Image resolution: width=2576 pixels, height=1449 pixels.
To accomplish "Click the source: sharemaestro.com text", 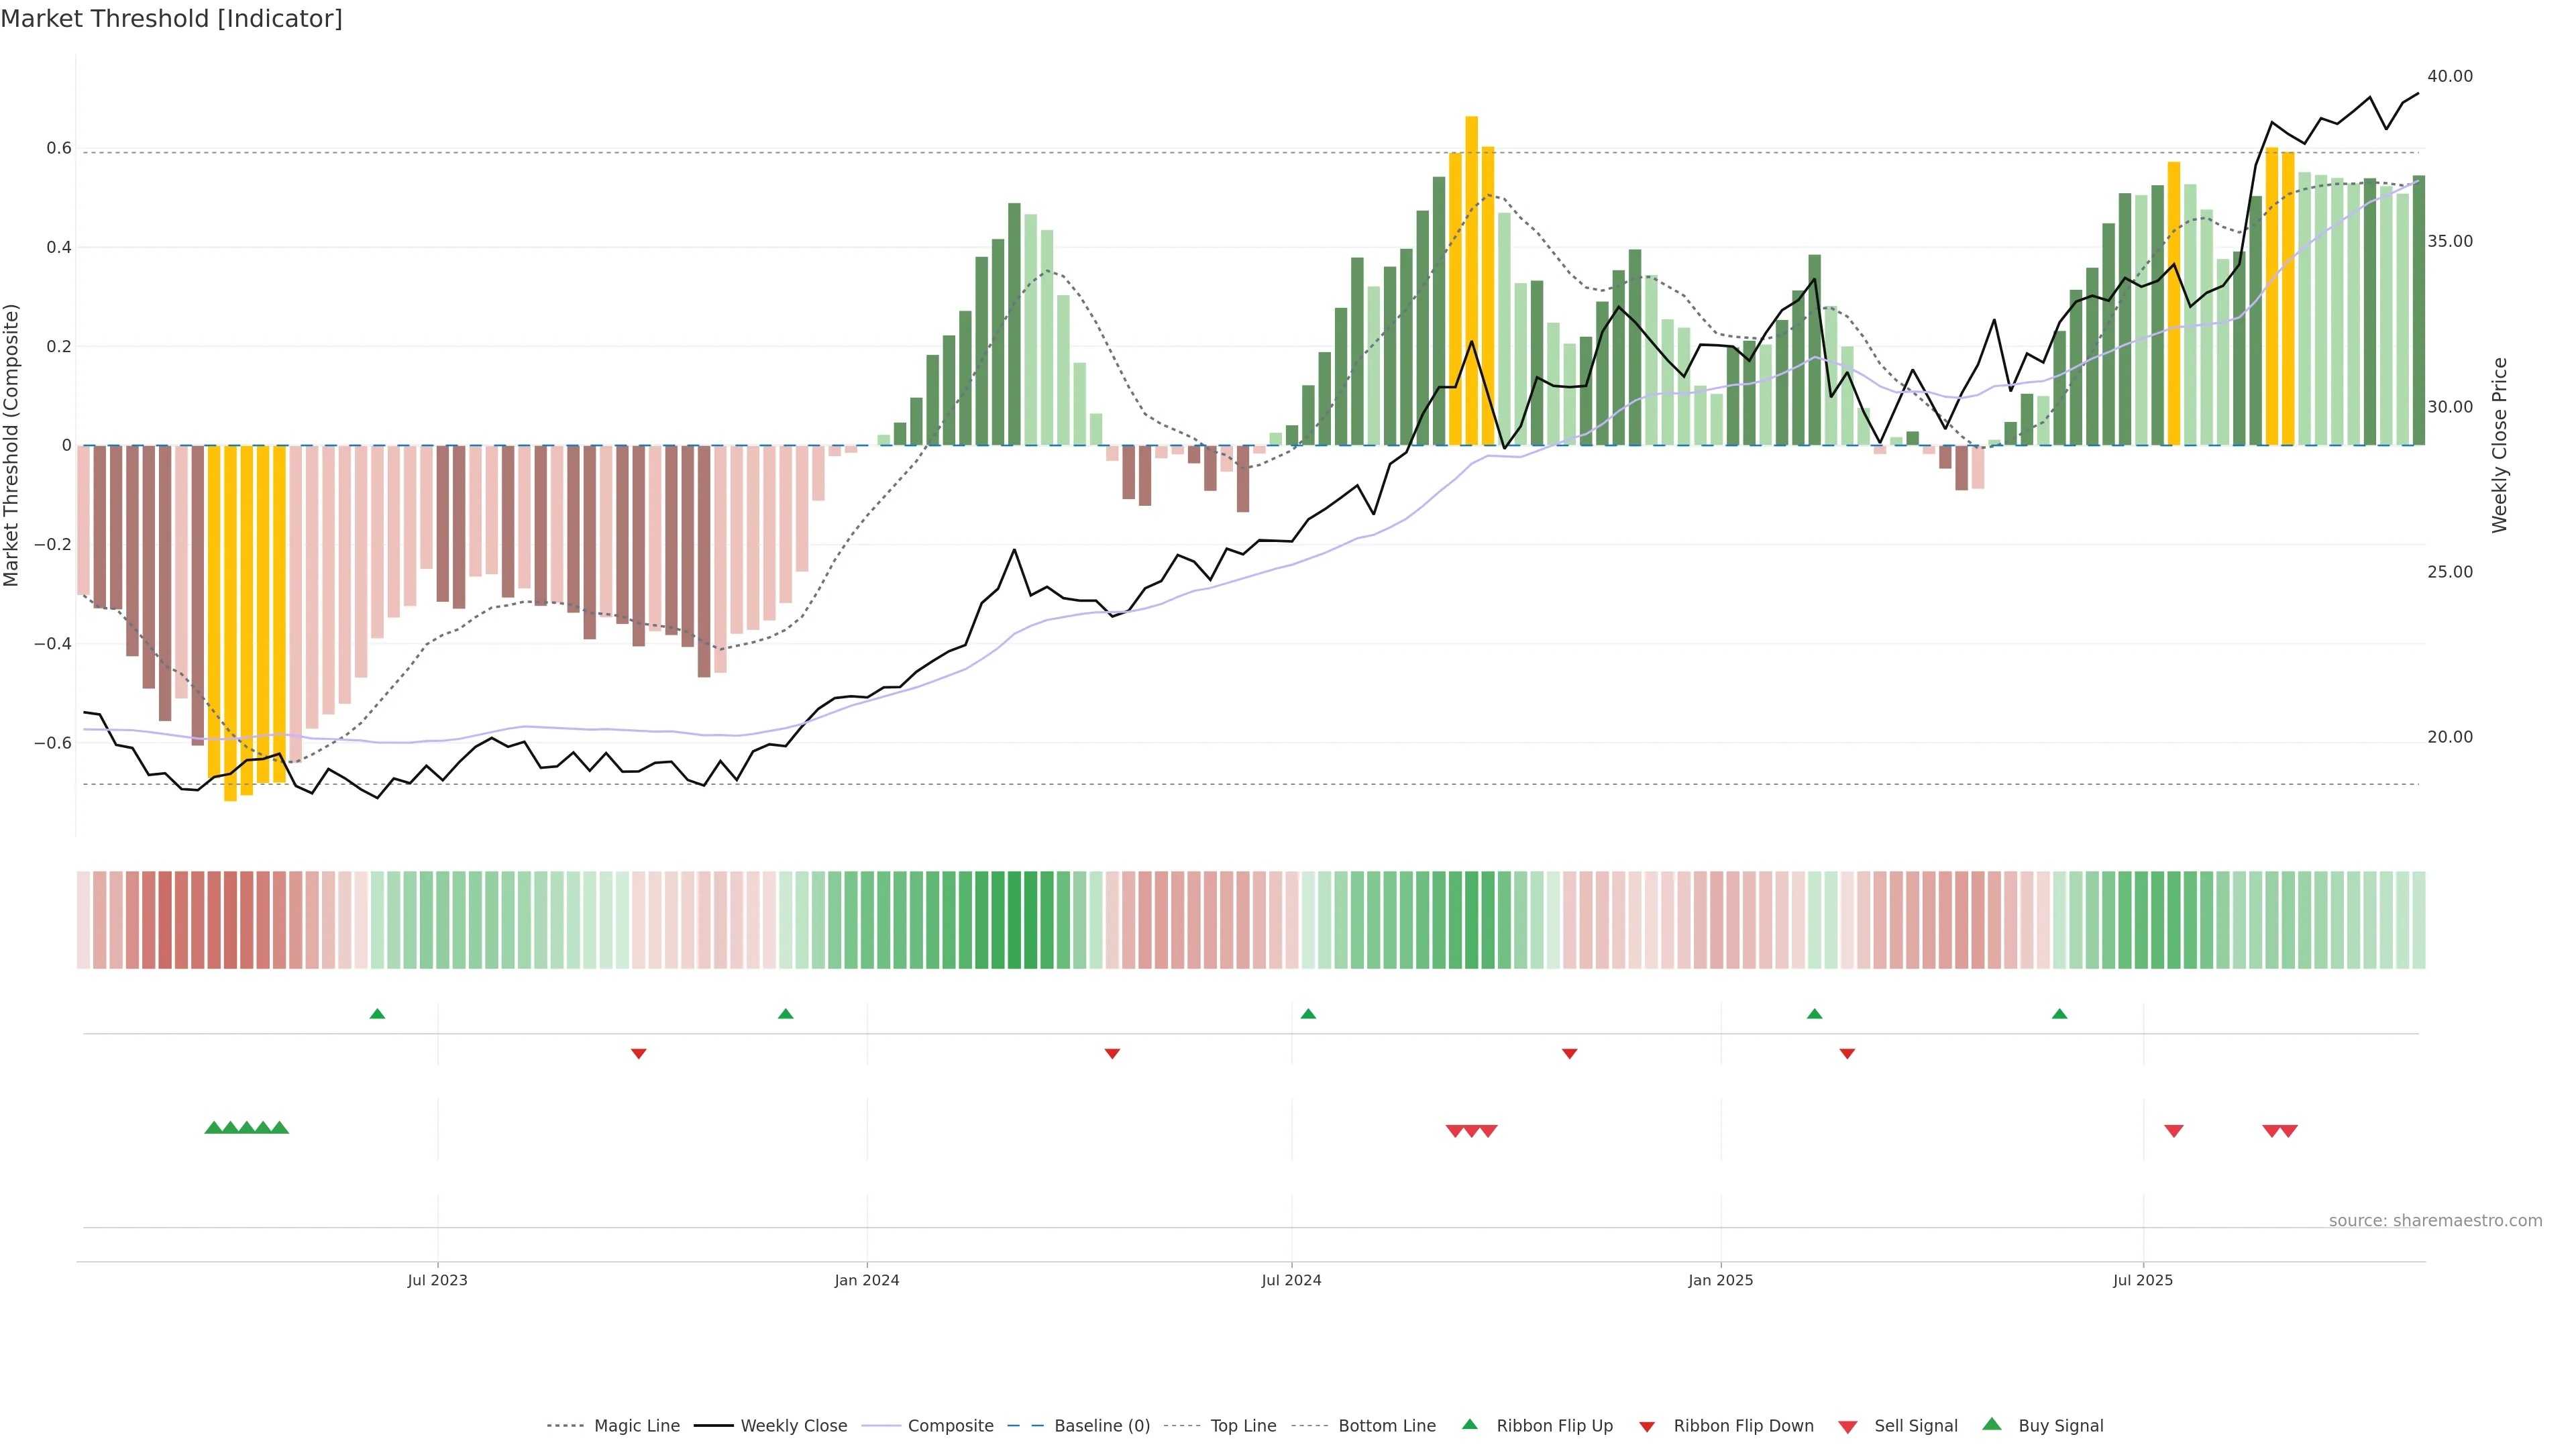I will 2435,1220.
